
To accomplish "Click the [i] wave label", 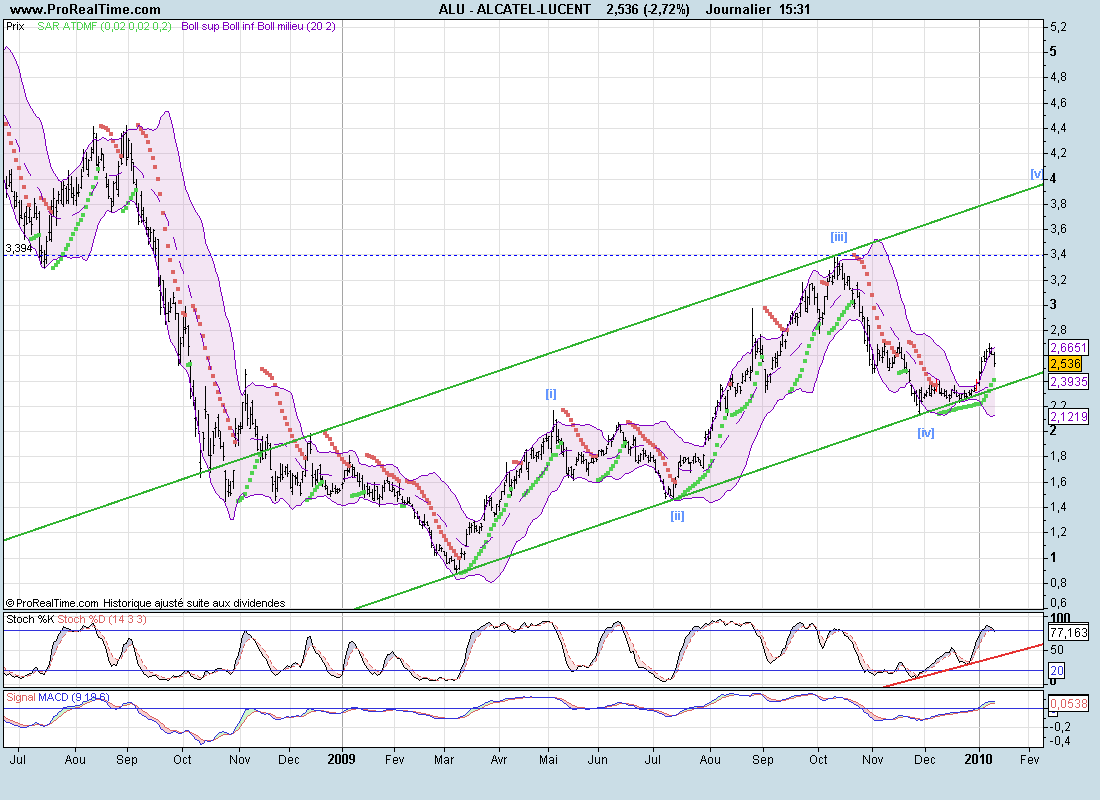I will [551, 394].
